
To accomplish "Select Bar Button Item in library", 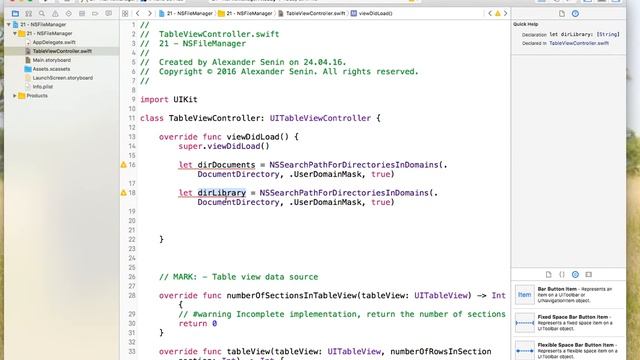I will coord(568,295).
